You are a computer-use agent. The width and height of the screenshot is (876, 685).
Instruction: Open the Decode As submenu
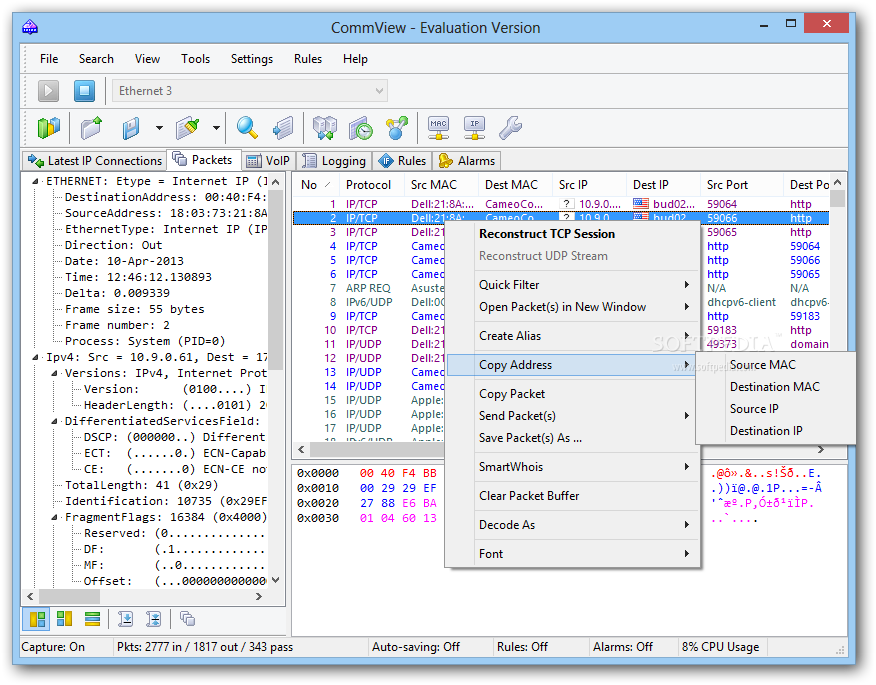click(573, 525)
